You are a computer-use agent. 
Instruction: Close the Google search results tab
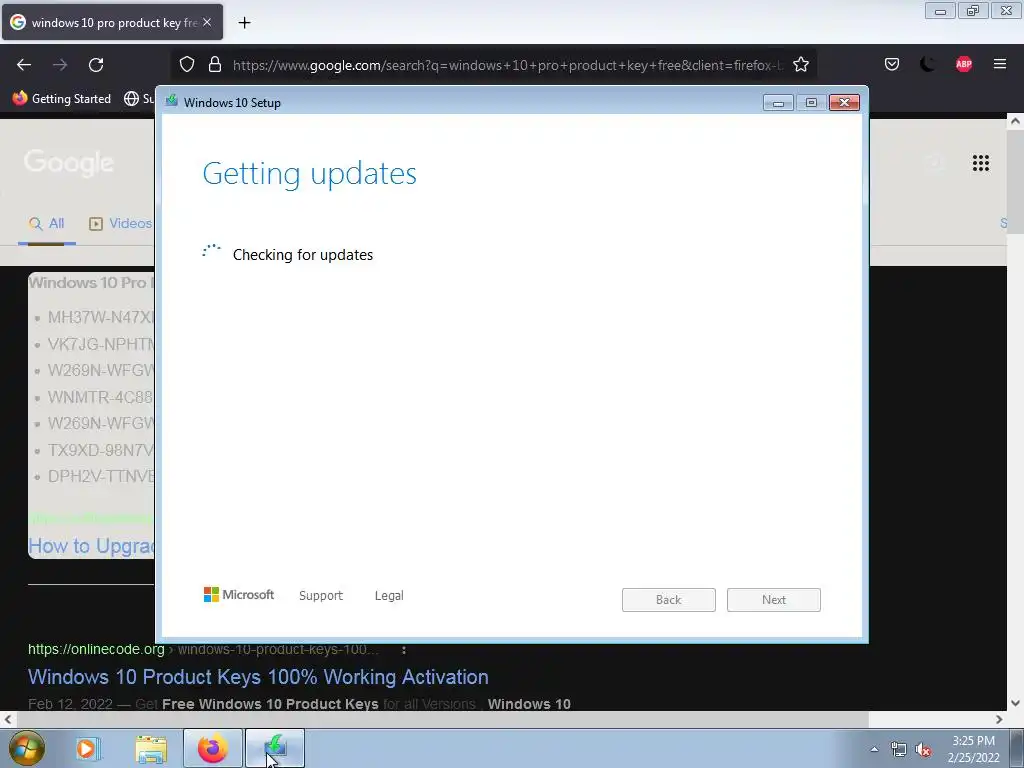click(207, 22)
